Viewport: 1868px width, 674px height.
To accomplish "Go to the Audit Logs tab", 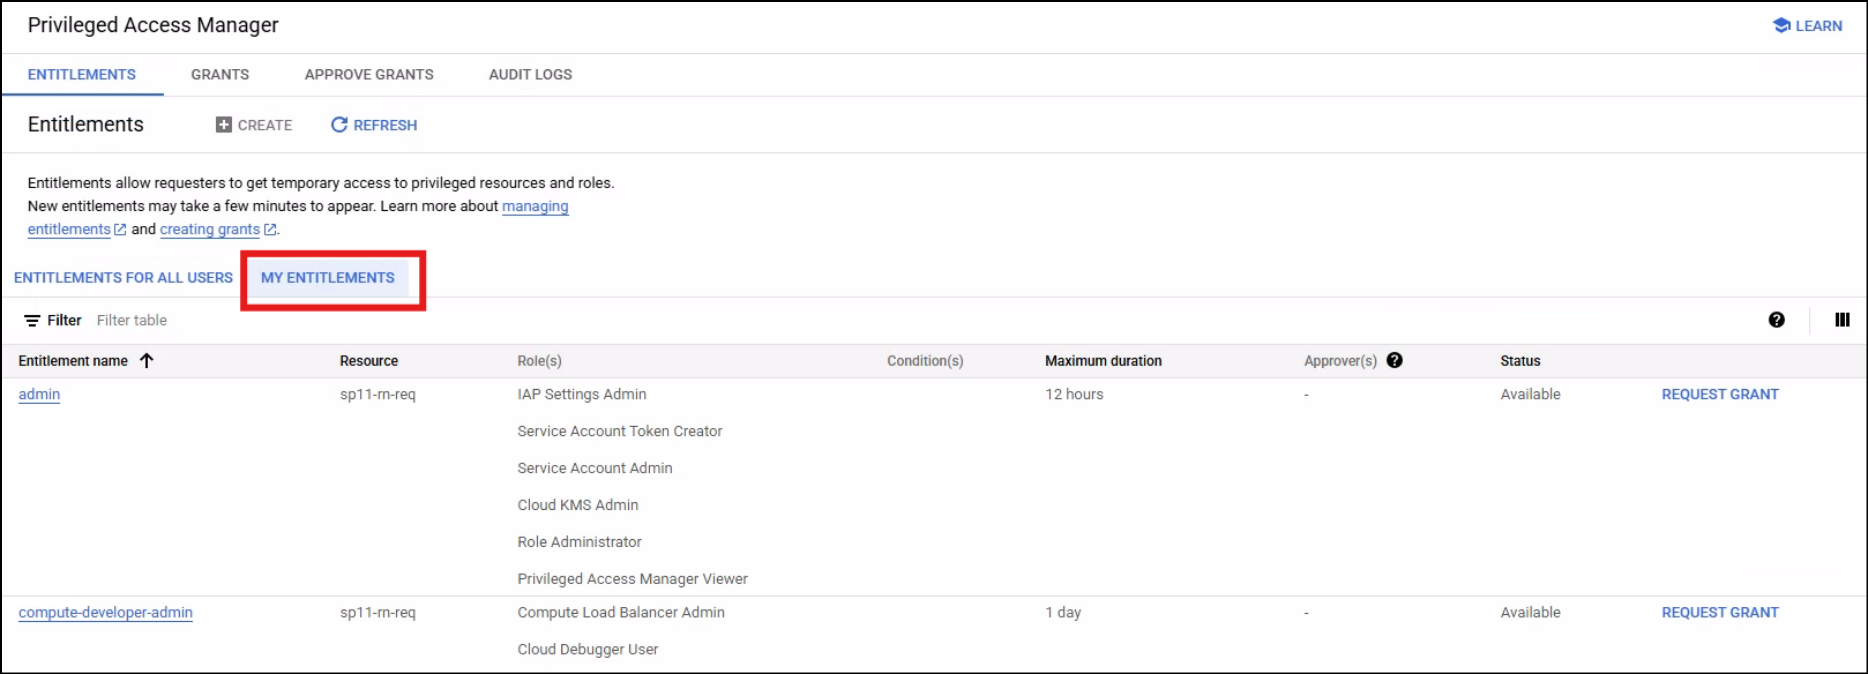I will [x=530, y=75].
